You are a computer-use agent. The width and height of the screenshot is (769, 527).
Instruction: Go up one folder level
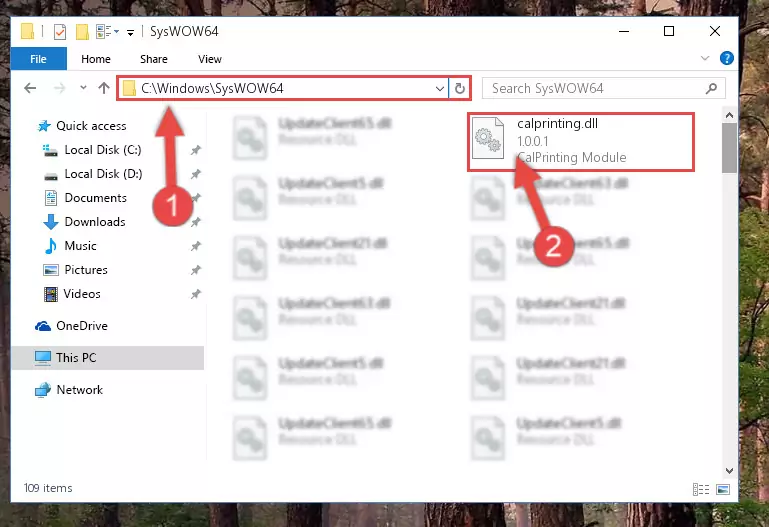click(103, 88)
